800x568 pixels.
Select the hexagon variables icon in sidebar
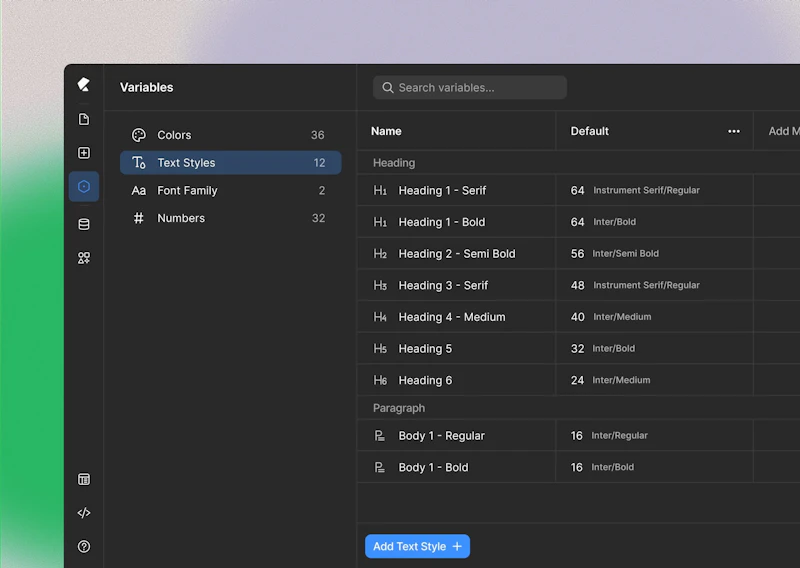[x=84, y=186]
